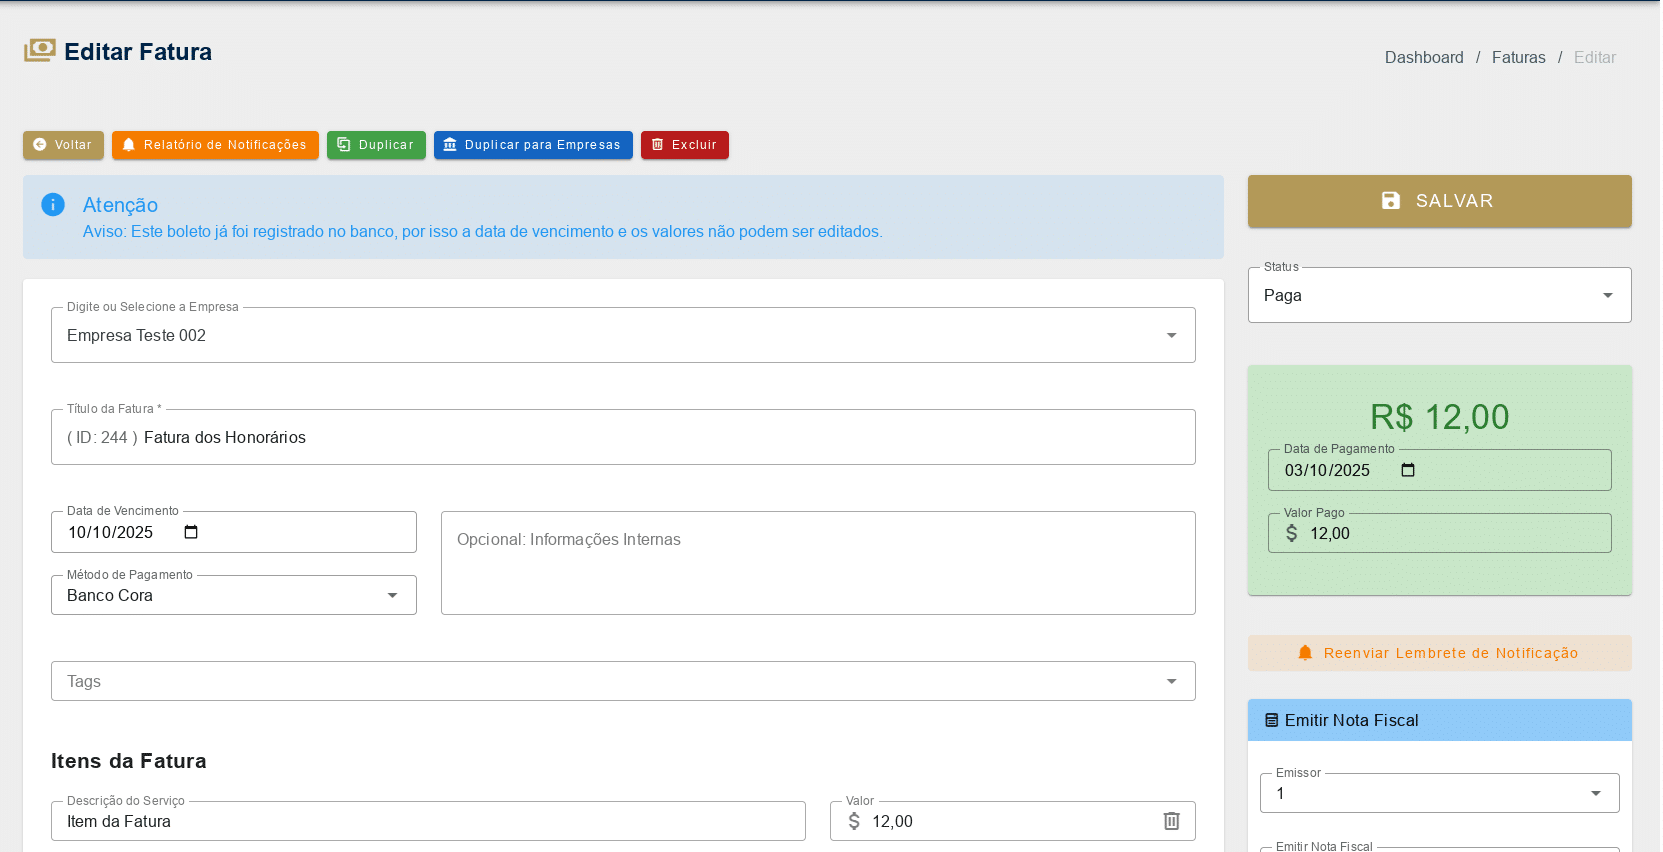Click Reenviar Lembrete de Notificação
This screenshot has width=1663, height=852.
pyautogui.click(x=1438, y=653)
